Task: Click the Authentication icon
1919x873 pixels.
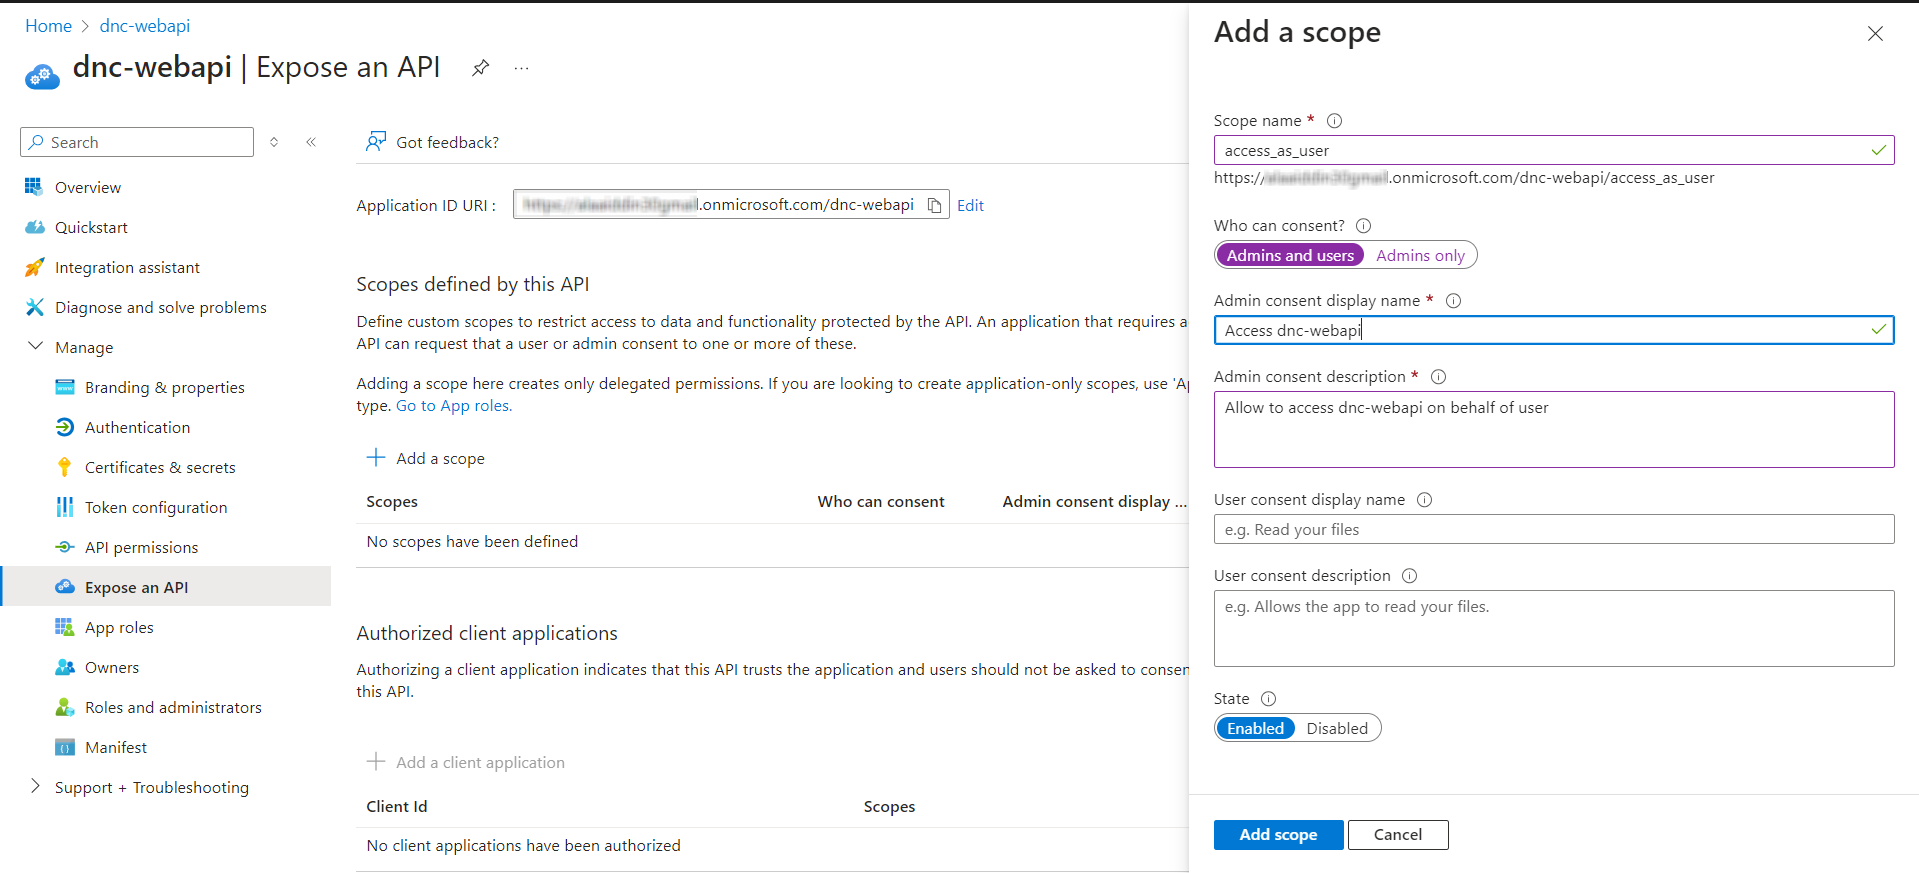Action: point(65,427)
